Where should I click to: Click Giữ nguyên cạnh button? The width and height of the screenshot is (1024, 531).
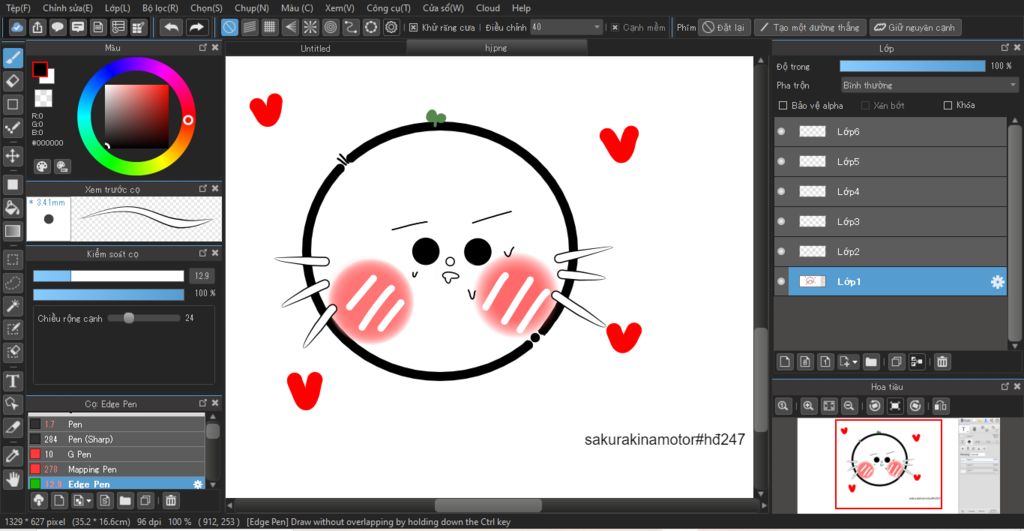(915, 27)
